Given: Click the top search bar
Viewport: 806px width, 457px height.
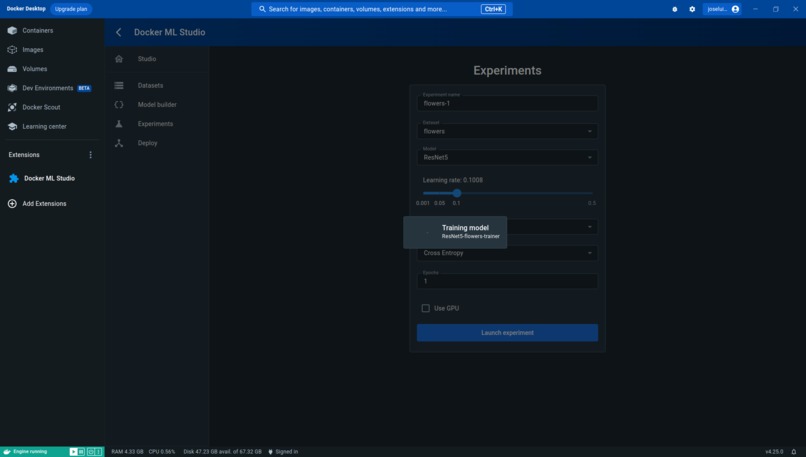Looking at the screenshot, I should click(381, 9).
